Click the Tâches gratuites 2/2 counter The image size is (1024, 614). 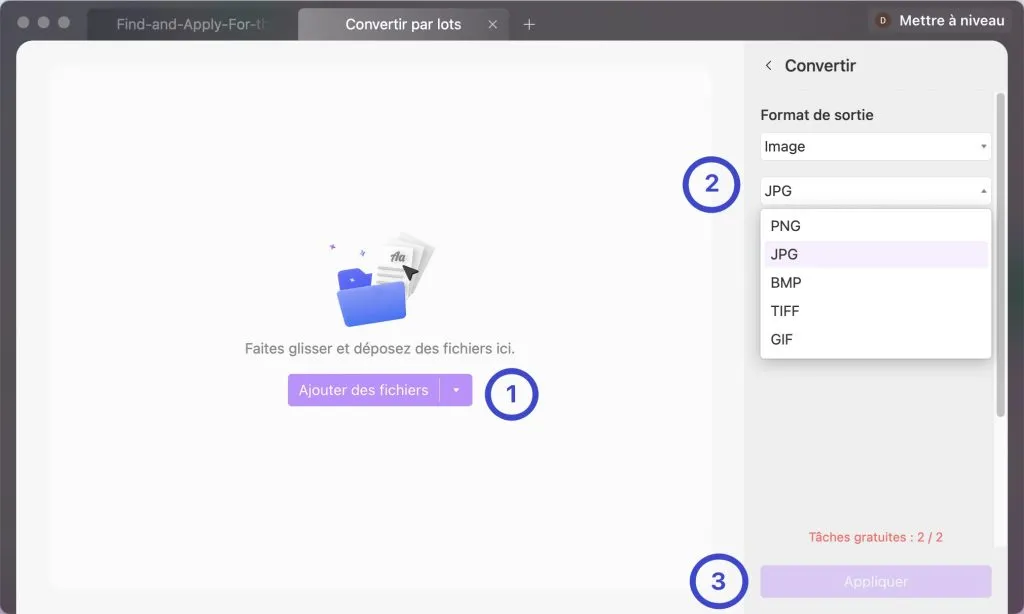click(x=876, y=537)
